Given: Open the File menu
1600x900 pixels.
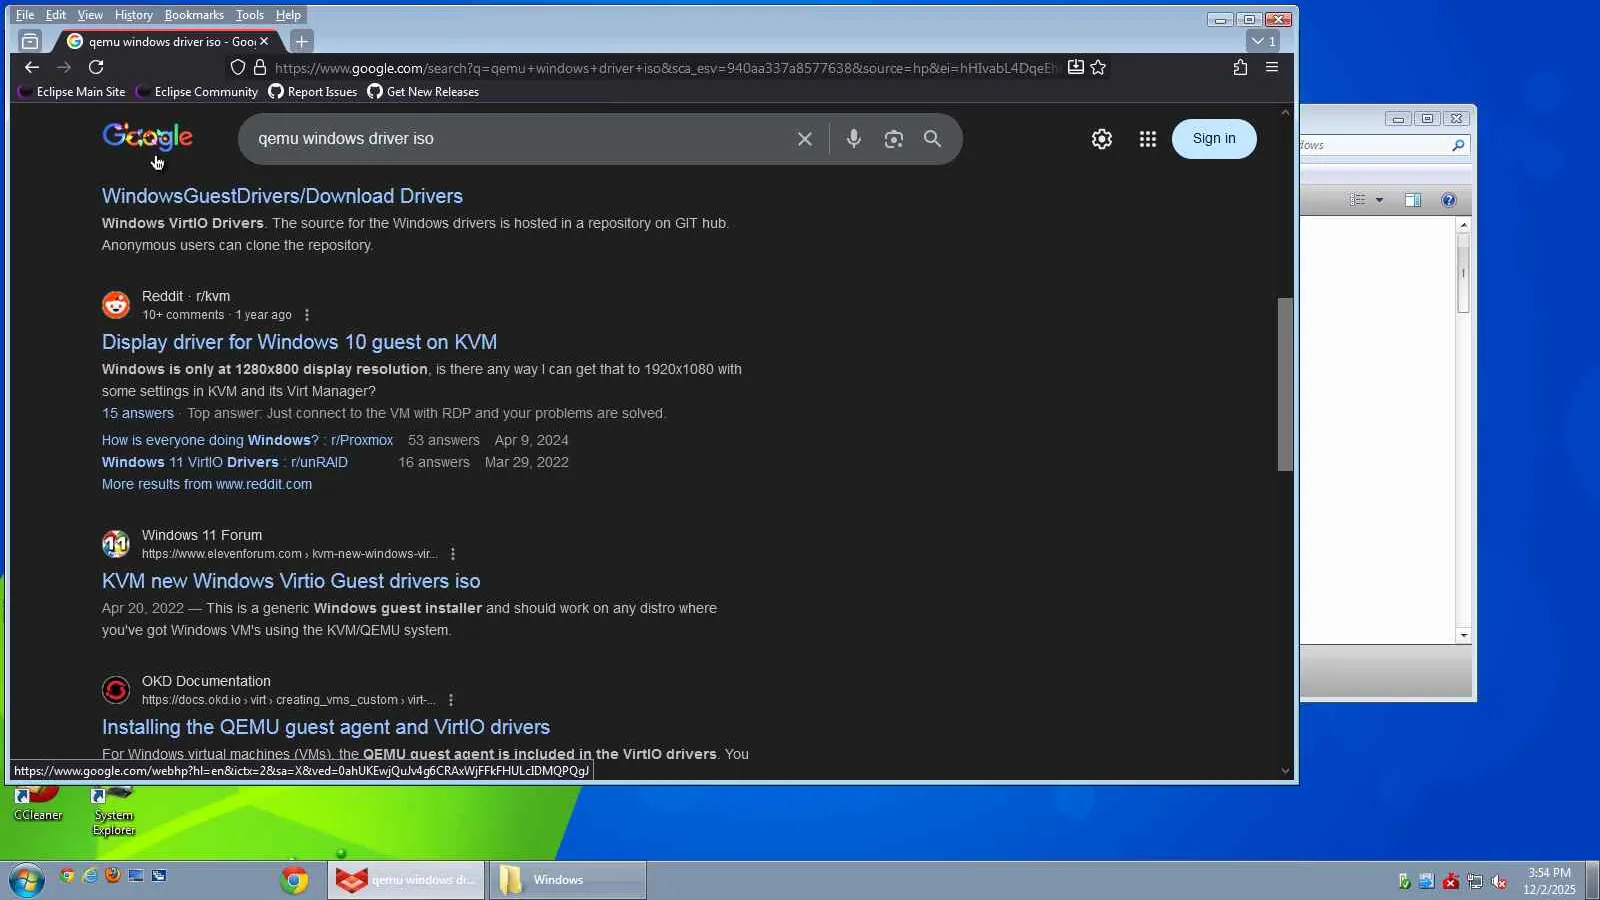Looking at the screenshot, I should (x=25, y=15).
